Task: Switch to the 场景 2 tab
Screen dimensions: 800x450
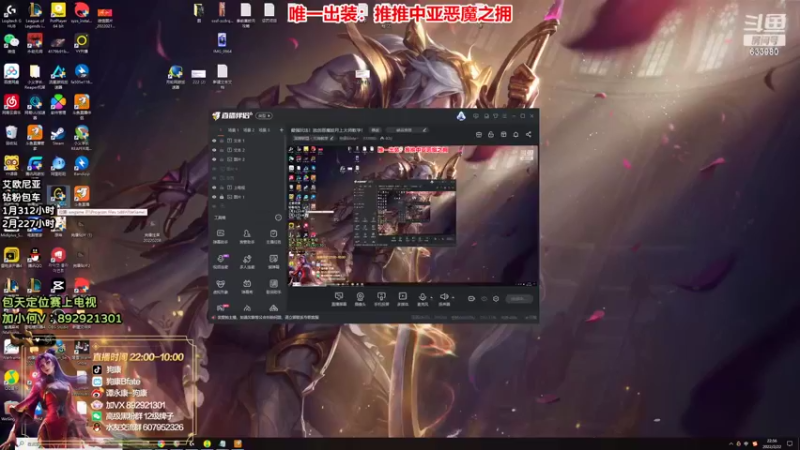Action: tap(248, 130)
